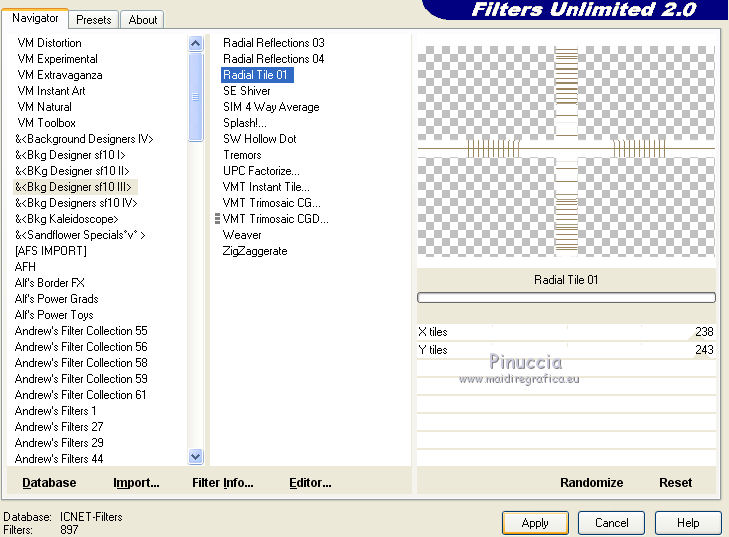Open the Presets tab

[93, 20]
